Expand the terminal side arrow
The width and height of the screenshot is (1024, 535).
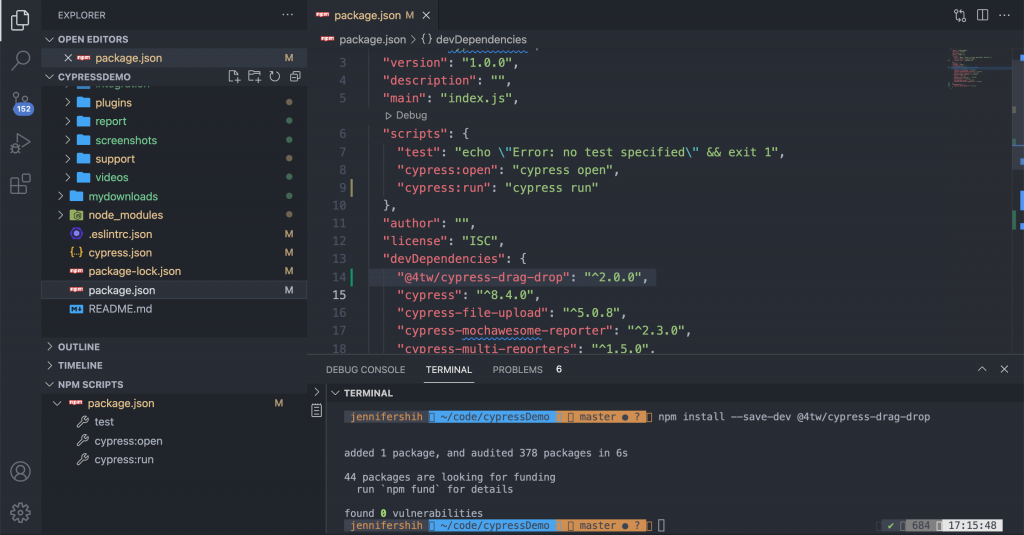pyautogui.click(x=317, y=392)
